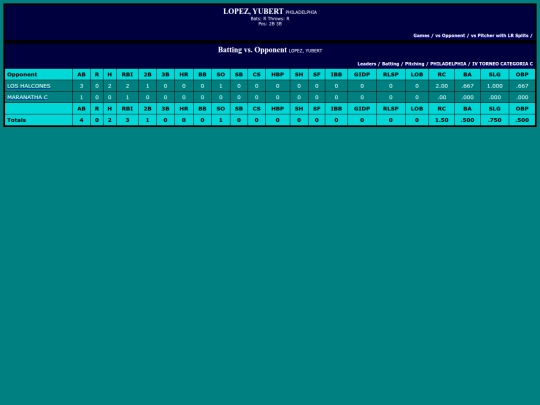Image resolution: width=540 pixels, height=405 pixels.
Task: Select LOS HALCONES RC value 2.00
Action: (x=441, y=86)
